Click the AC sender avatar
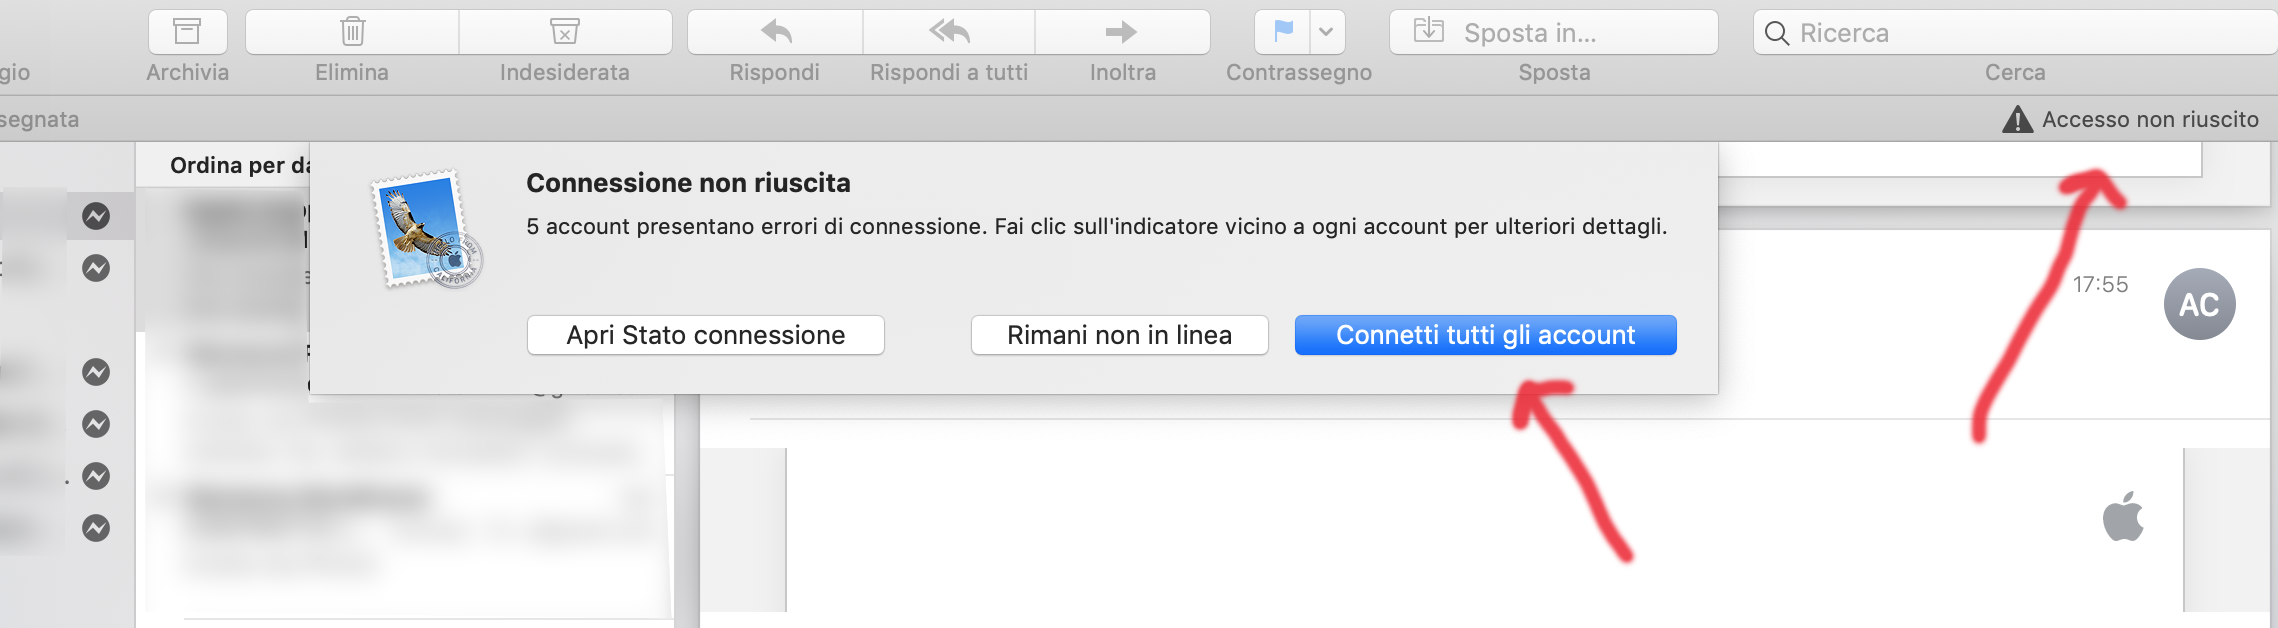 coord(2199,304)
